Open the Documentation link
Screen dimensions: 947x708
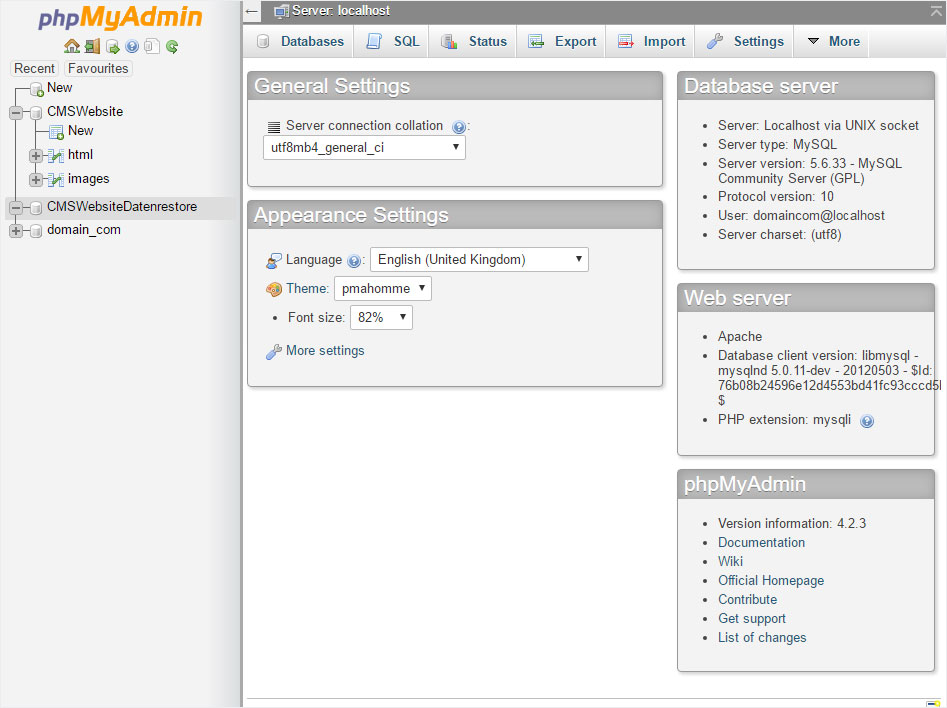(761, 542)
